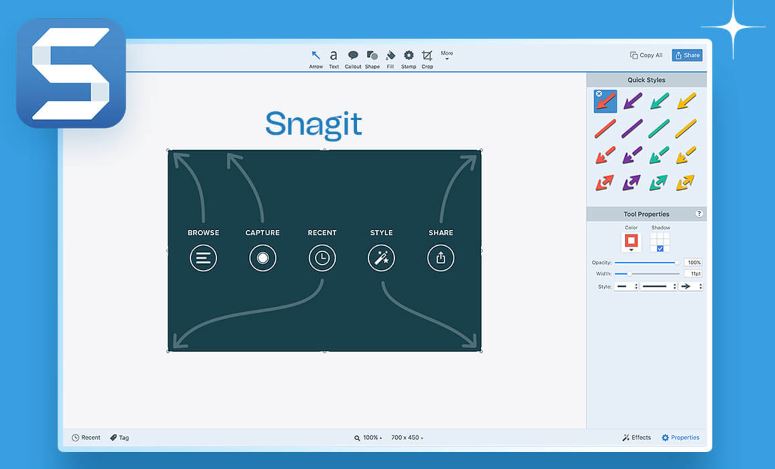Viewport: 775px width, 469px height.
Task: Click the Browse icon in canvas image
Action: (x=203, y=258)
